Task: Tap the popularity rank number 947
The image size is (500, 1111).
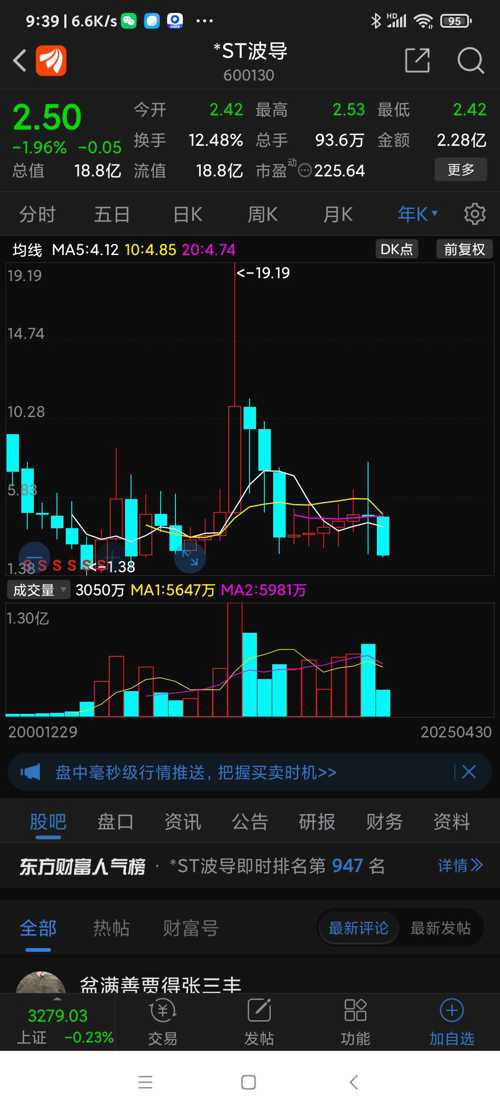Action: 347,865
